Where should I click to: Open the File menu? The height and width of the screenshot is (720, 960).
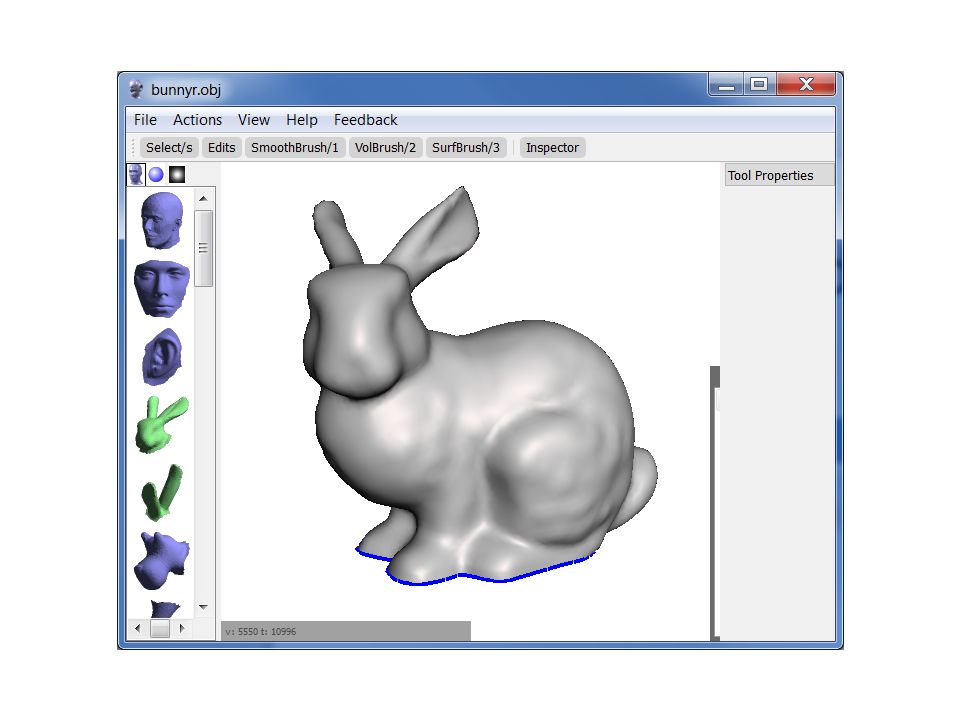tap(145, 120)
